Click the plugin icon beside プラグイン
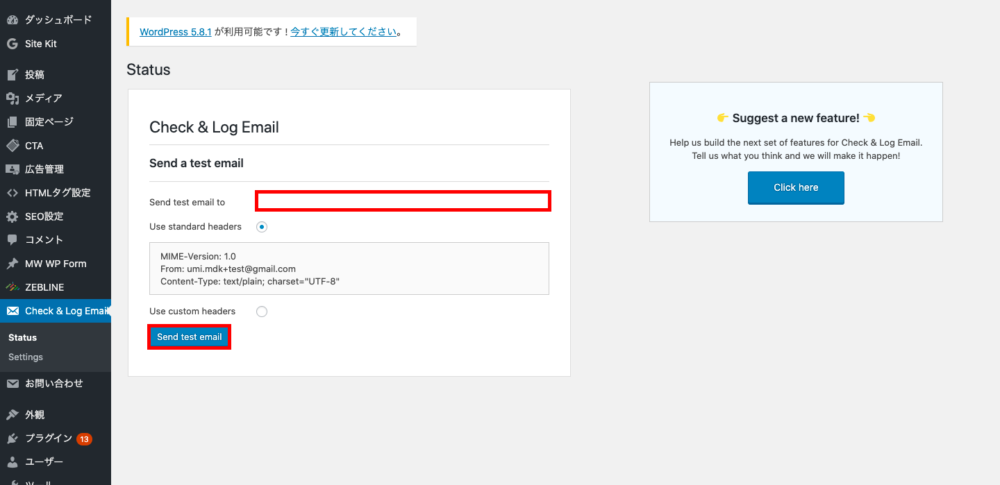 pyautogui.click(x=12, y=438)
